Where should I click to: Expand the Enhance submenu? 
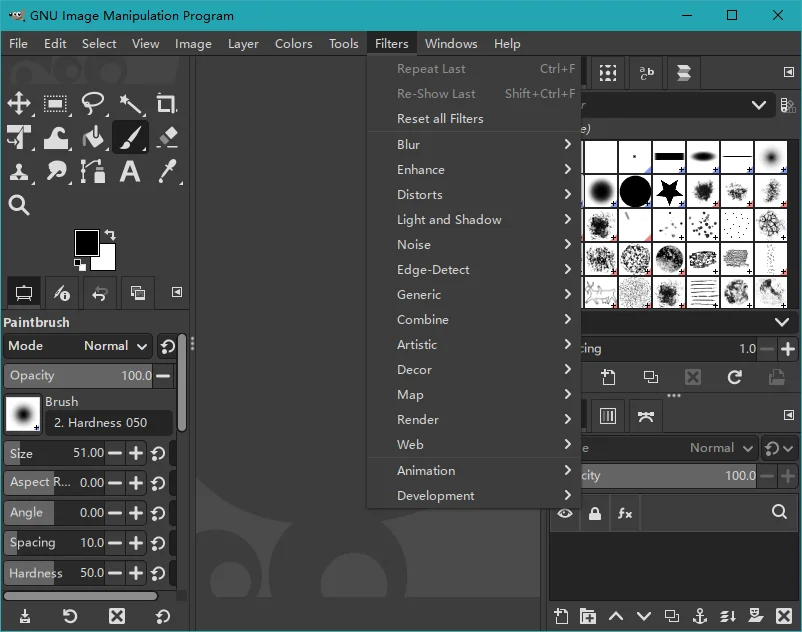click(x=474, y=170)
